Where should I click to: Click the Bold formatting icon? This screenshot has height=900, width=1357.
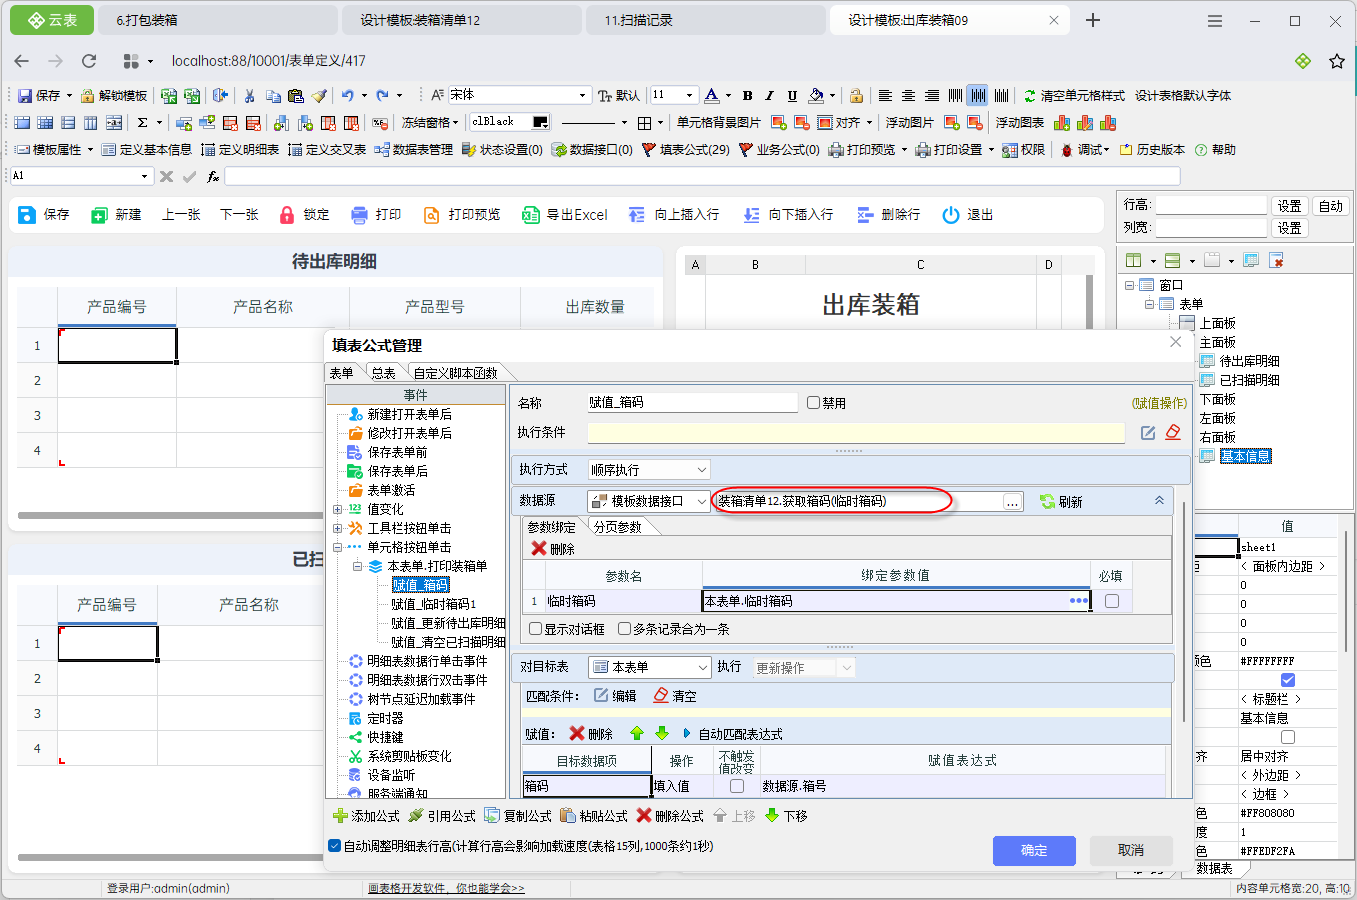coord(747,96)
